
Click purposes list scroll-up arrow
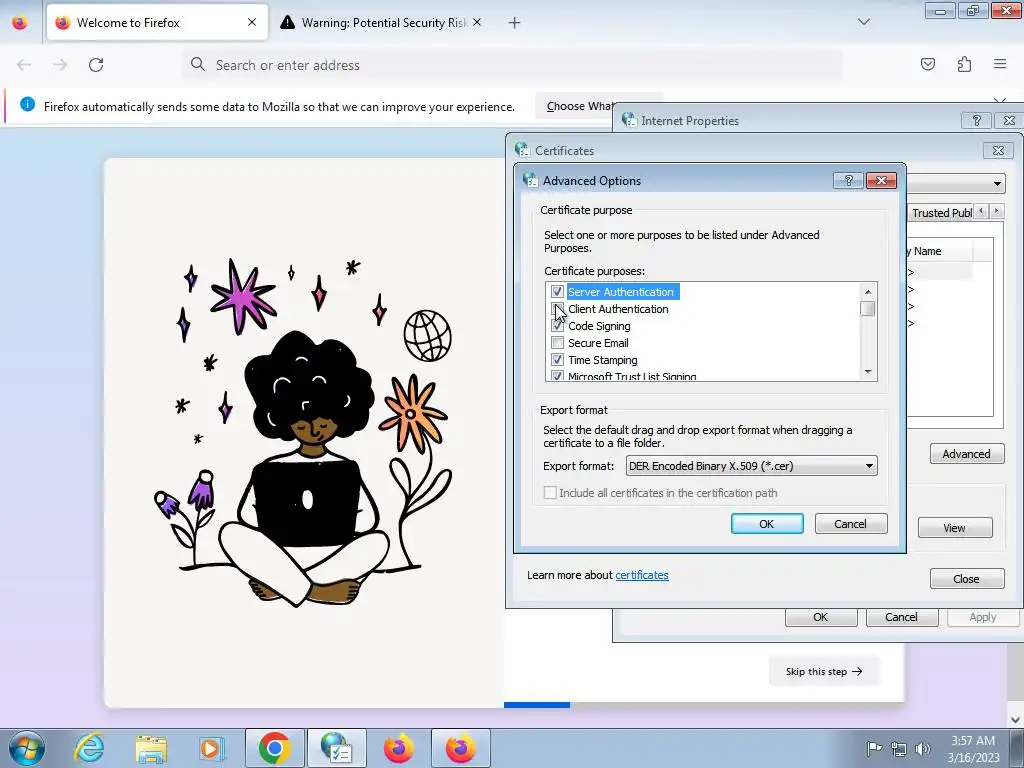(x=868, y=291)
